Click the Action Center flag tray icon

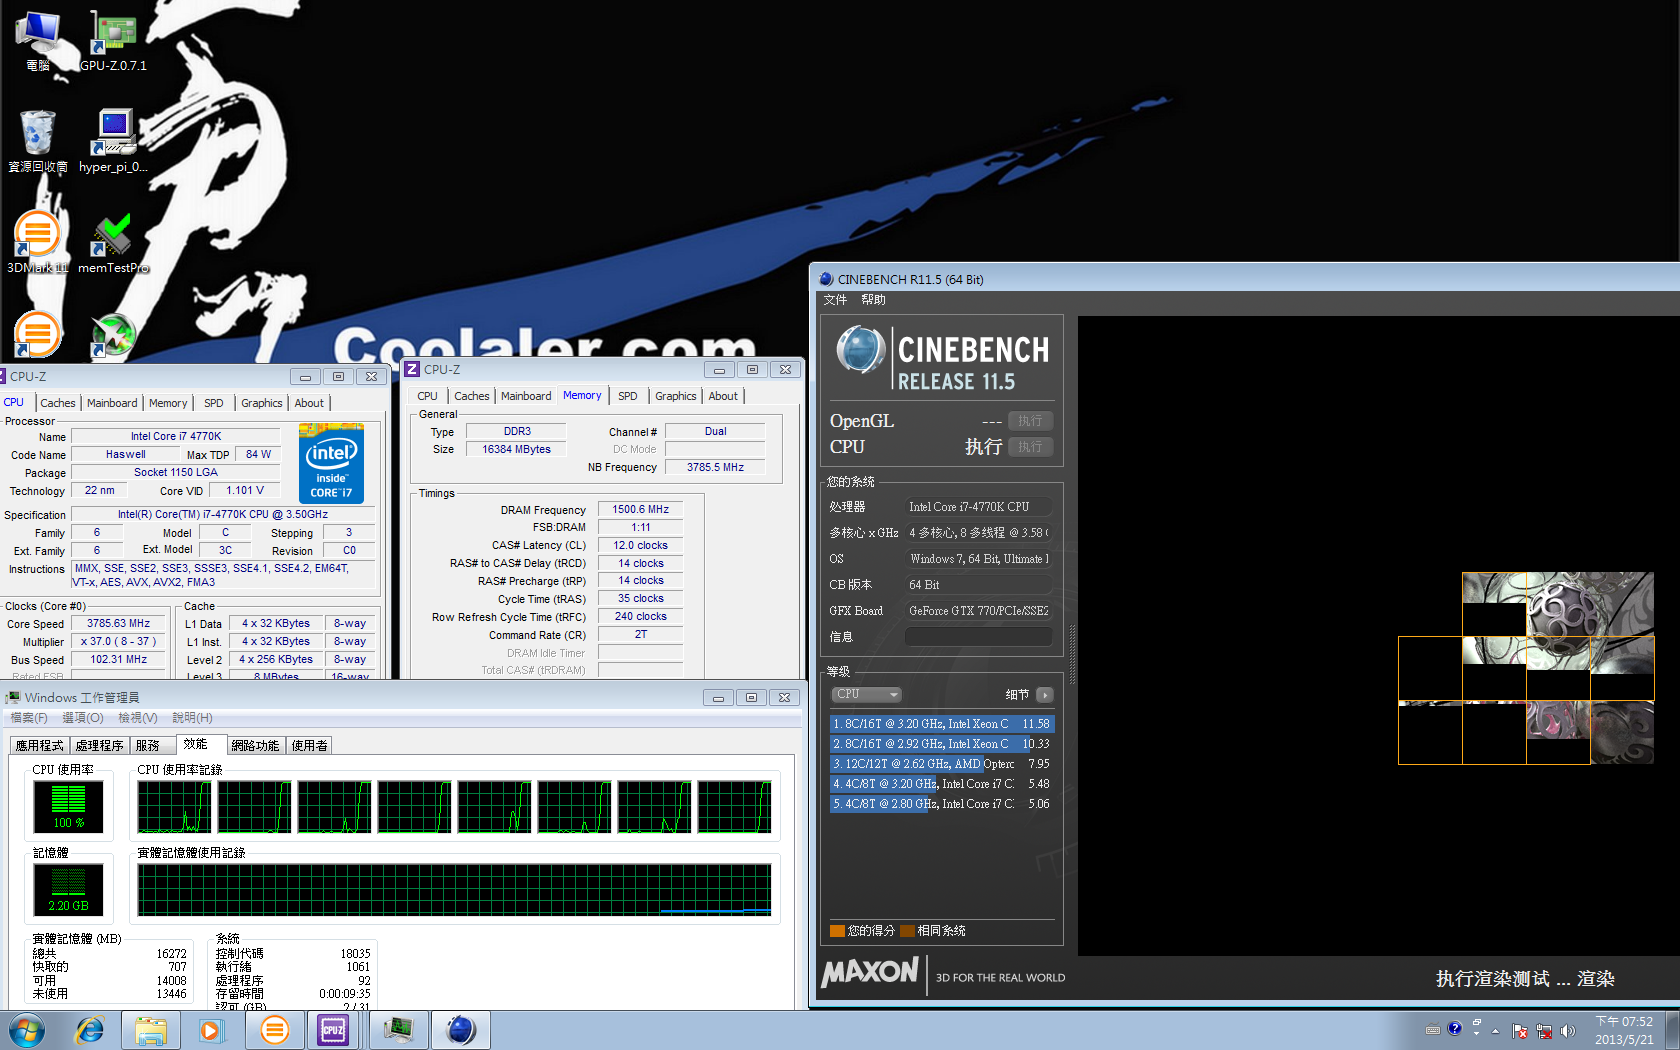[x=1520, y=1031]
